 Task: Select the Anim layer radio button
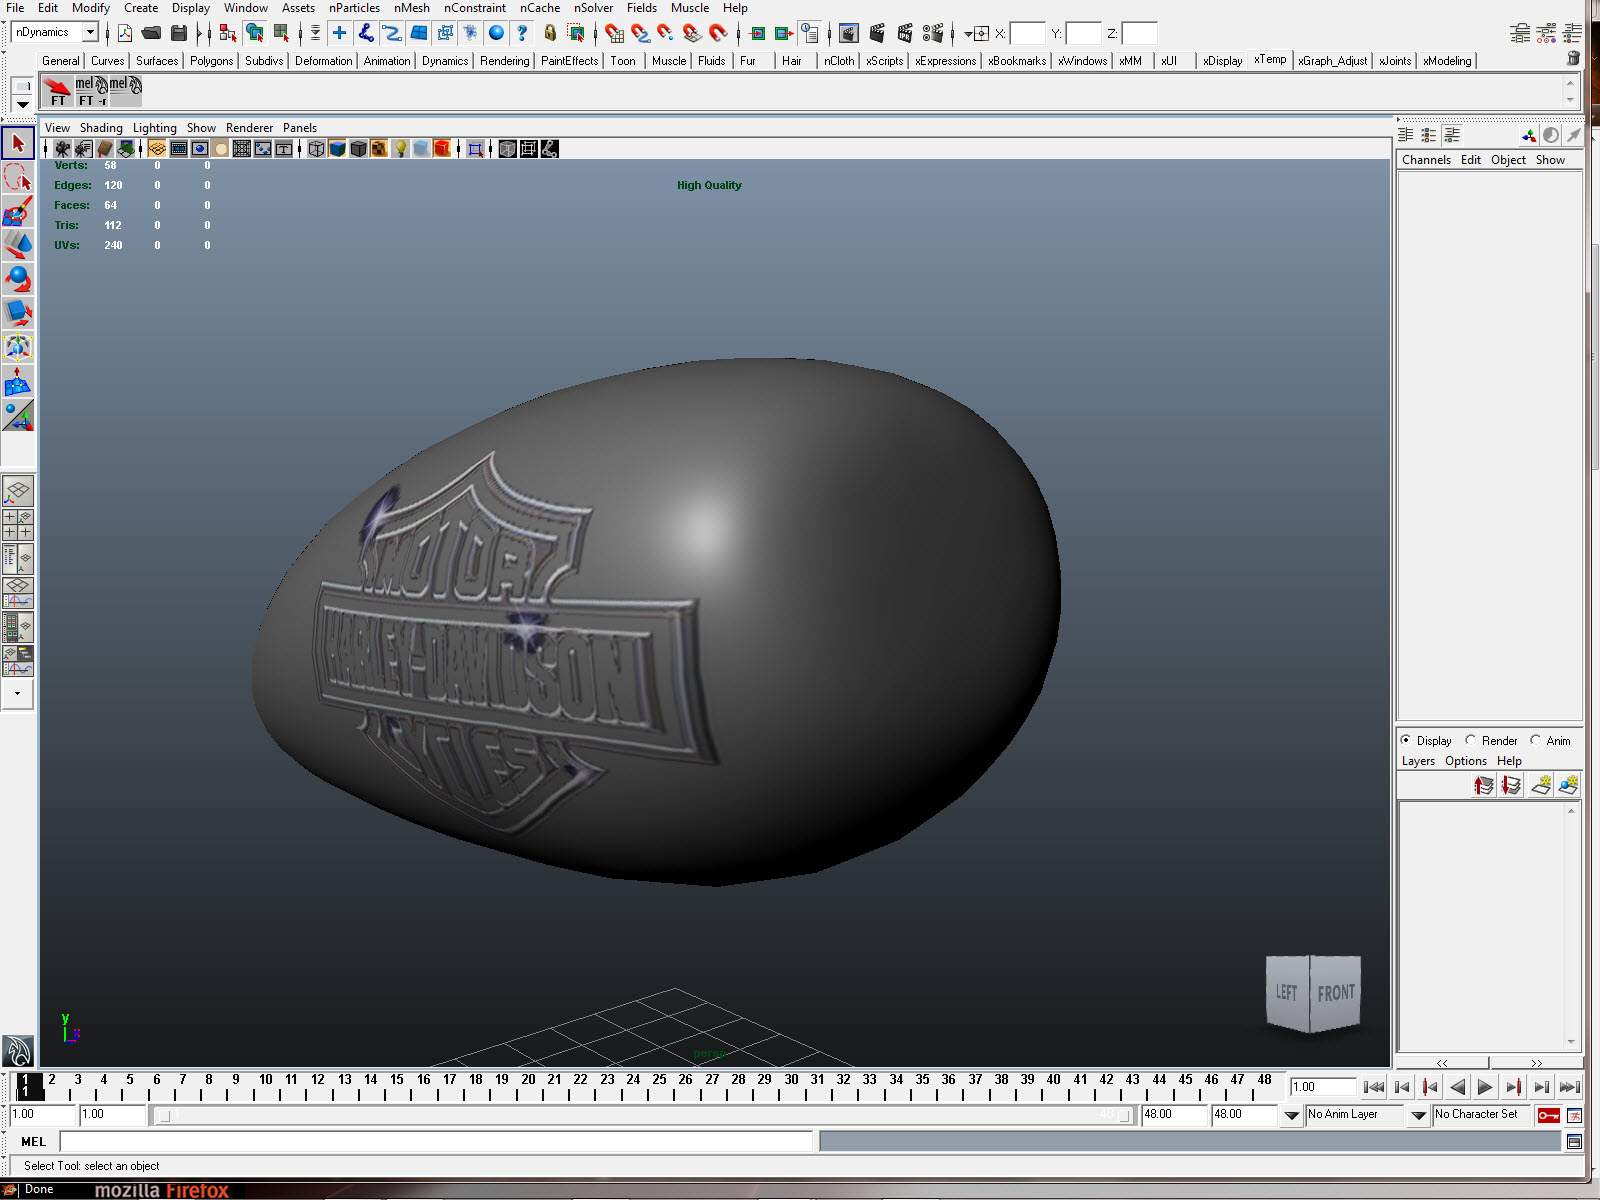coord(1535,741)
